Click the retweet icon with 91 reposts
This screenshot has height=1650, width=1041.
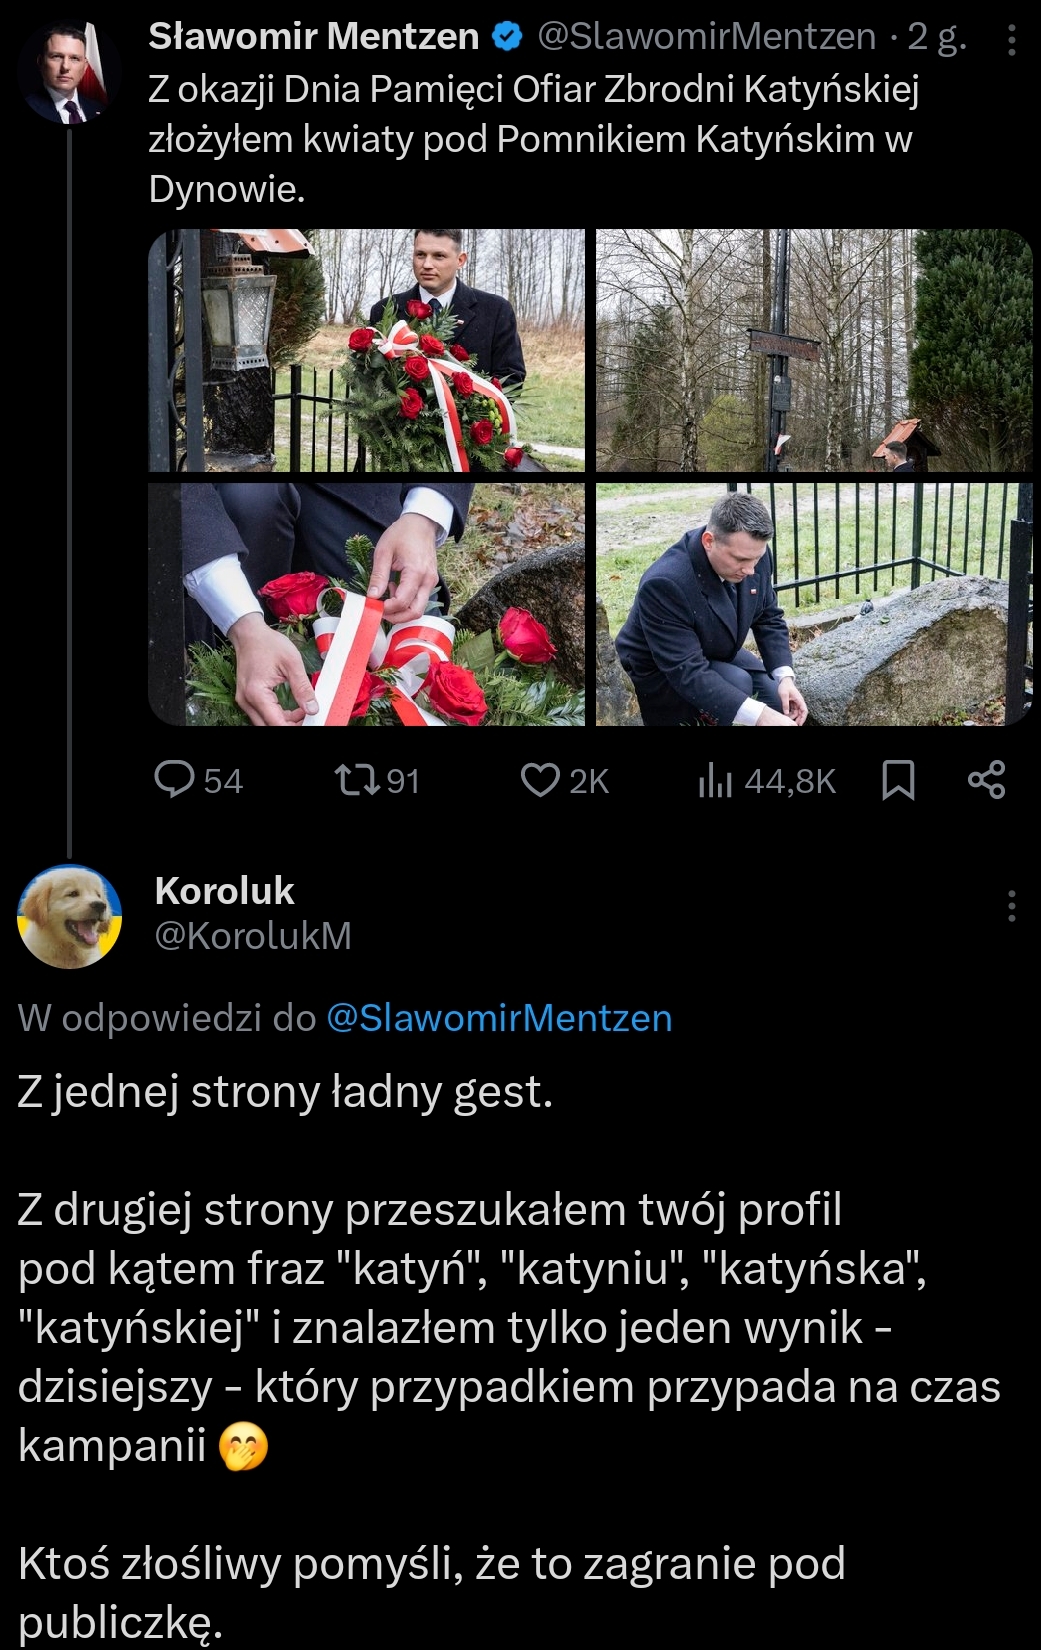coord(351,780)
